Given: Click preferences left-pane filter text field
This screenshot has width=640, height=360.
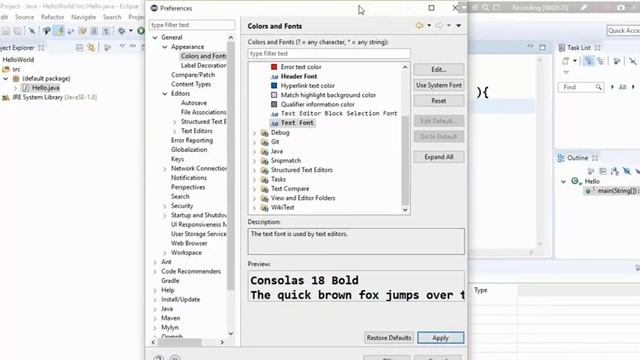Looking at the screenshot, I should (x=192, y=25).
